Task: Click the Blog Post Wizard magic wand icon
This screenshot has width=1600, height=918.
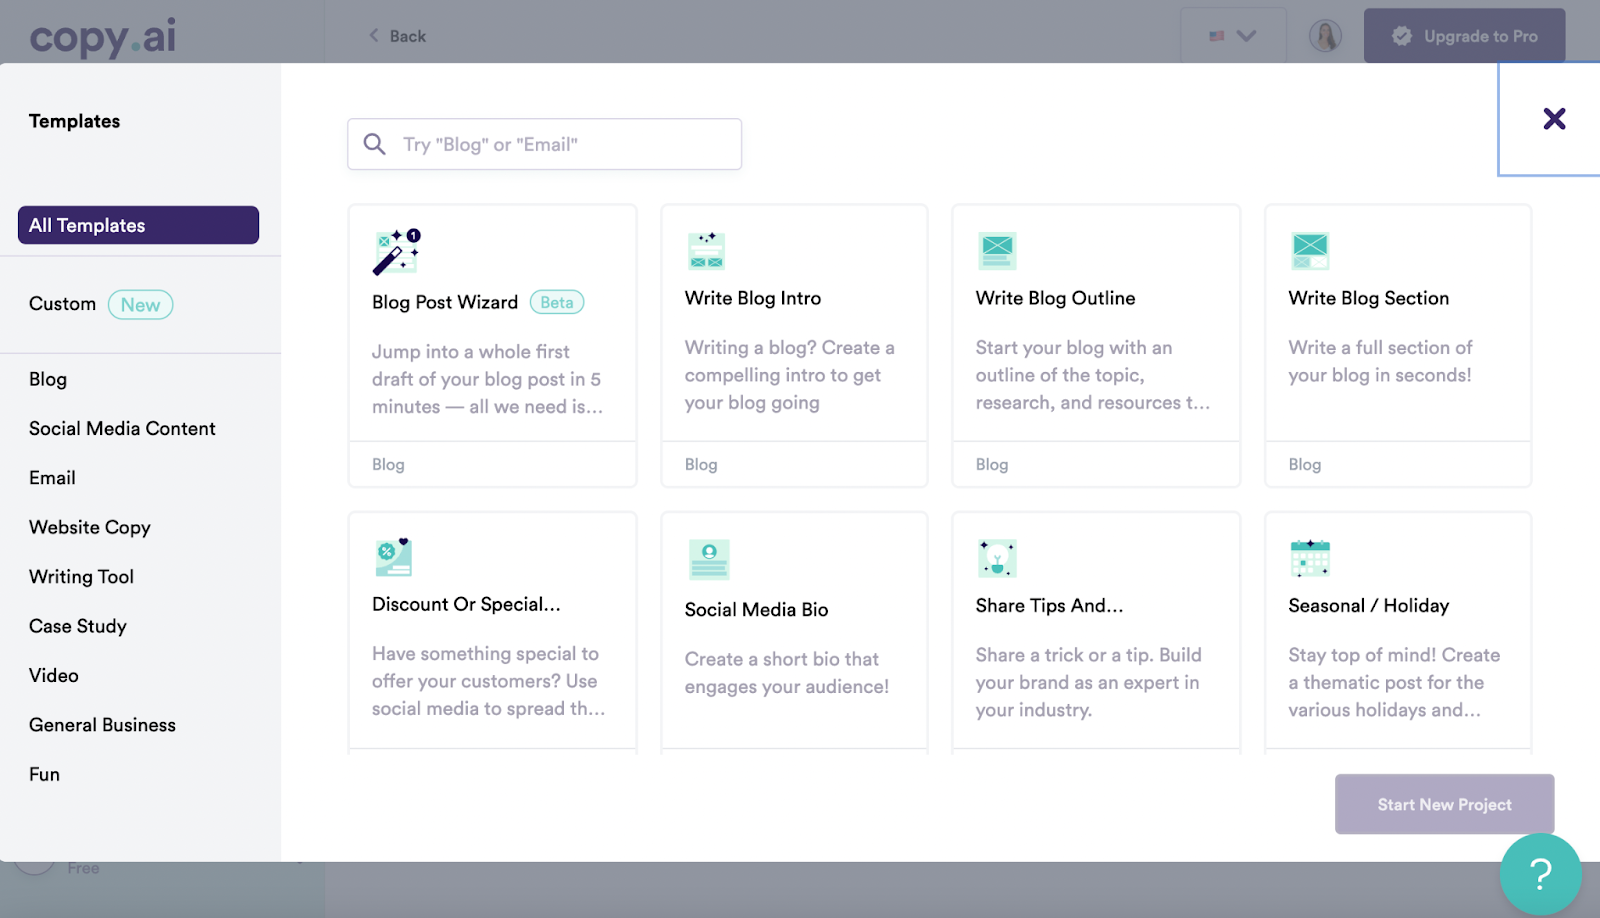Action: (x=396, y=251)
